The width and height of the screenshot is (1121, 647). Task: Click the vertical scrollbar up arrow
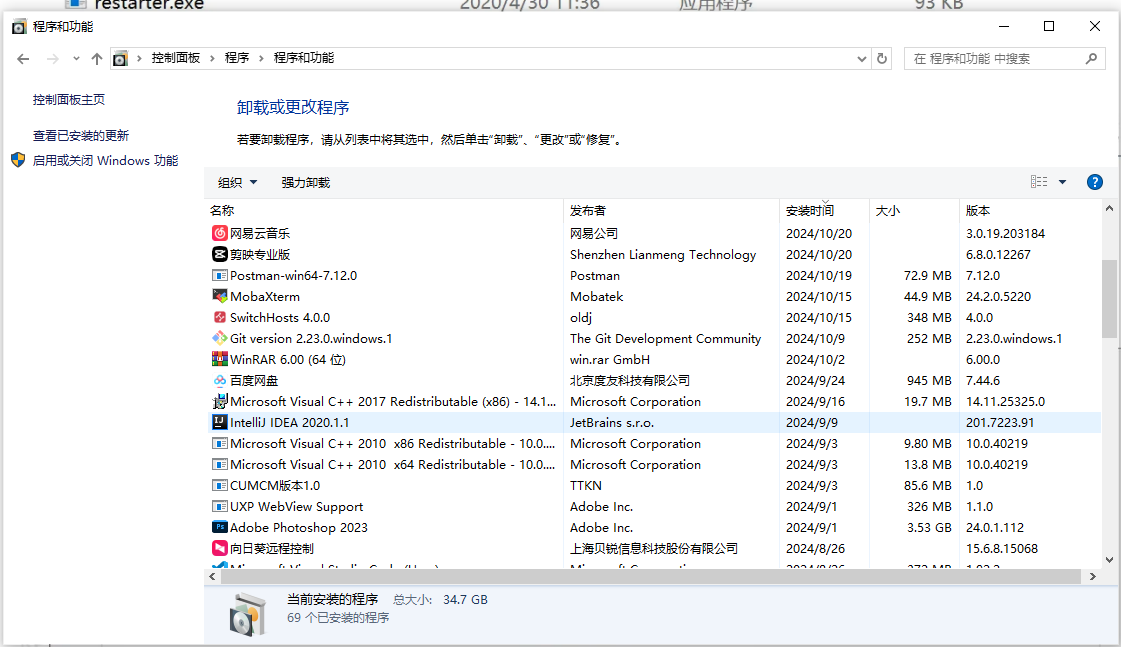(x=1109, y=209)
